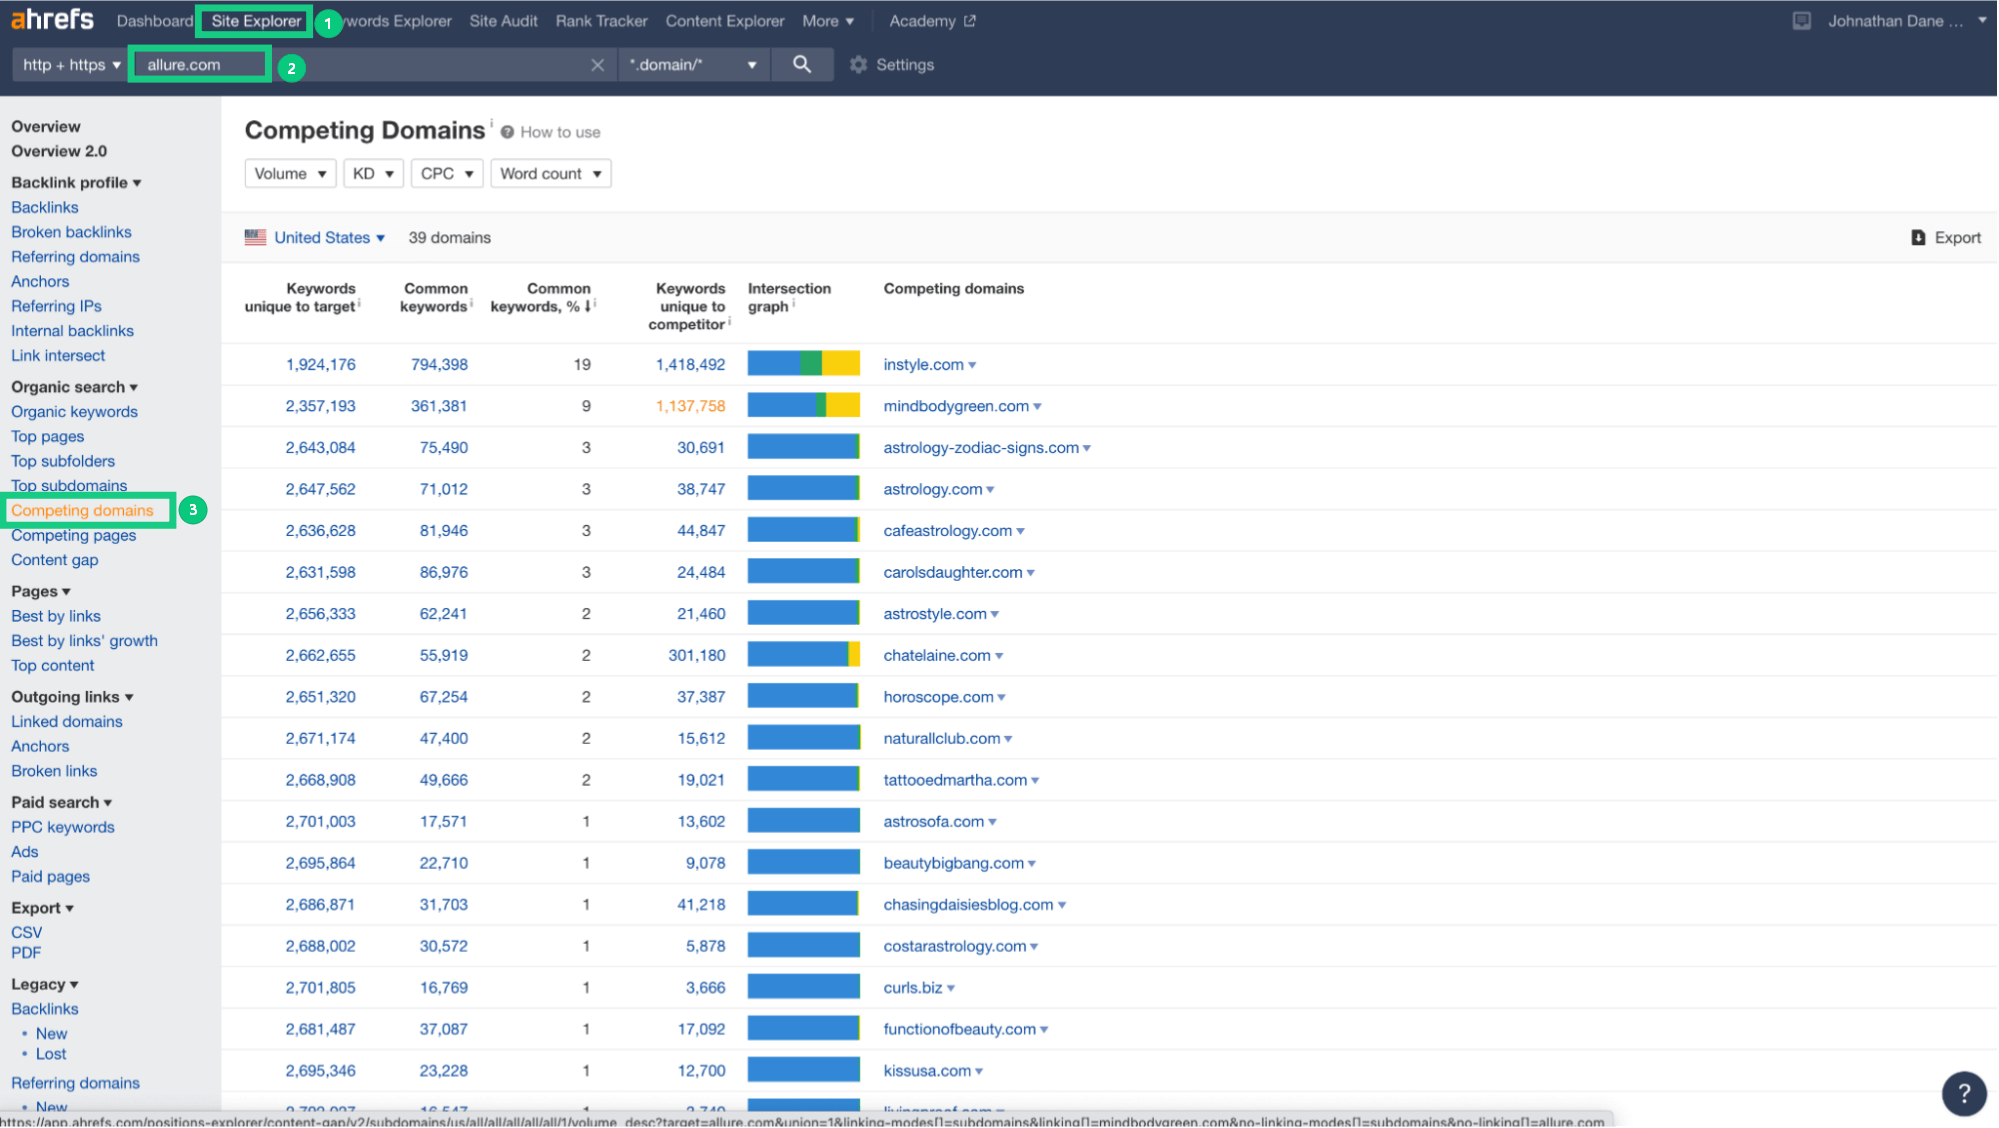Image resolution: width=1999 pixels, height=1128 pixels.
Task: Open Settings via the gear icon
Action: point(858,64)
